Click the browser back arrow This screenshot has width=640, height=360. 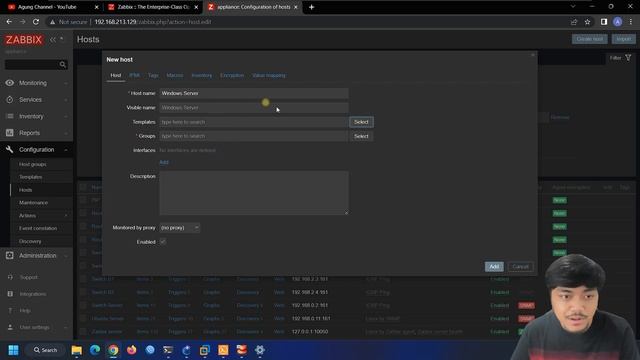[9, 22]
